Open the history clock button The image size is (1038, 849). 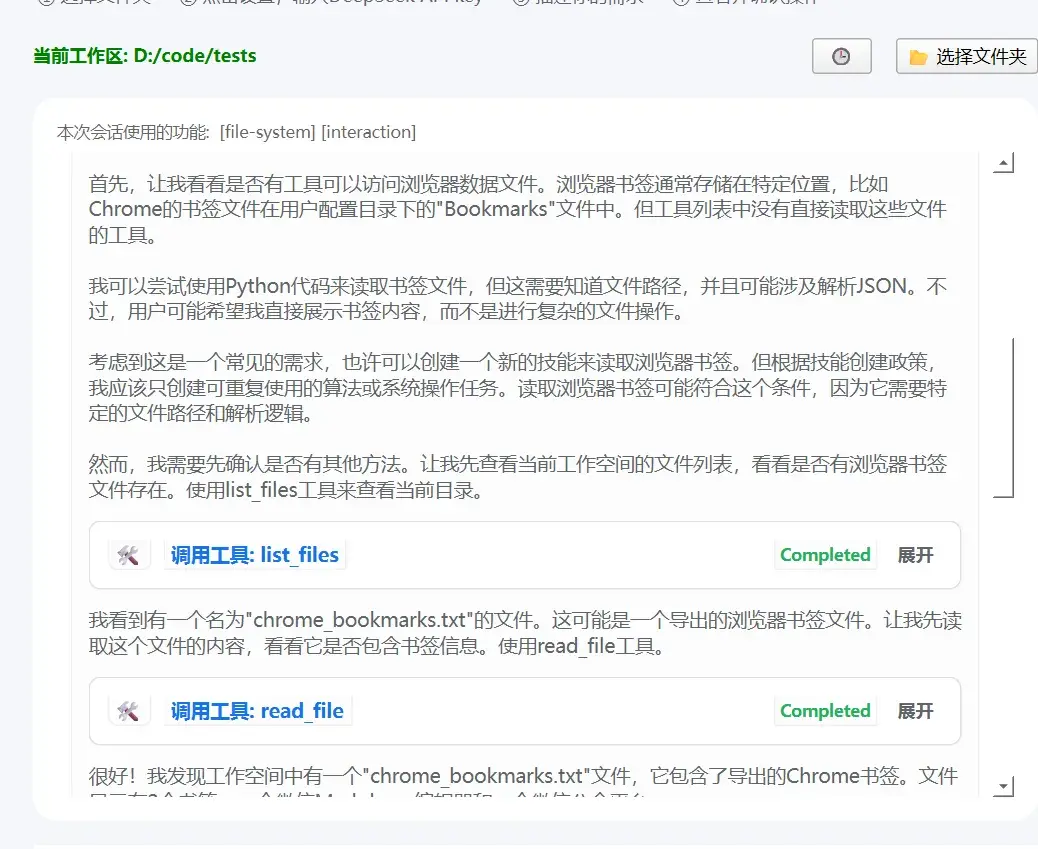(x=841, y=56)
